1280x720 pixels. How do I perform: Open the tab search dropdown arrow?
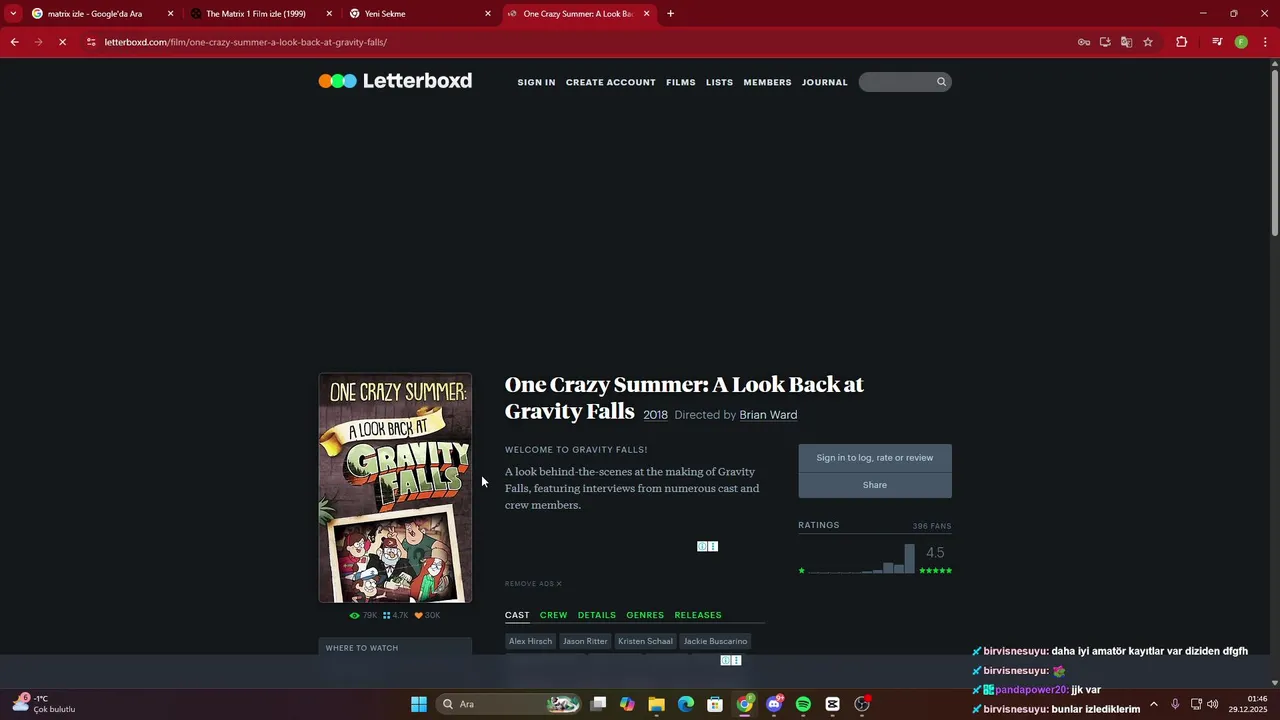(x=13, y=14)
